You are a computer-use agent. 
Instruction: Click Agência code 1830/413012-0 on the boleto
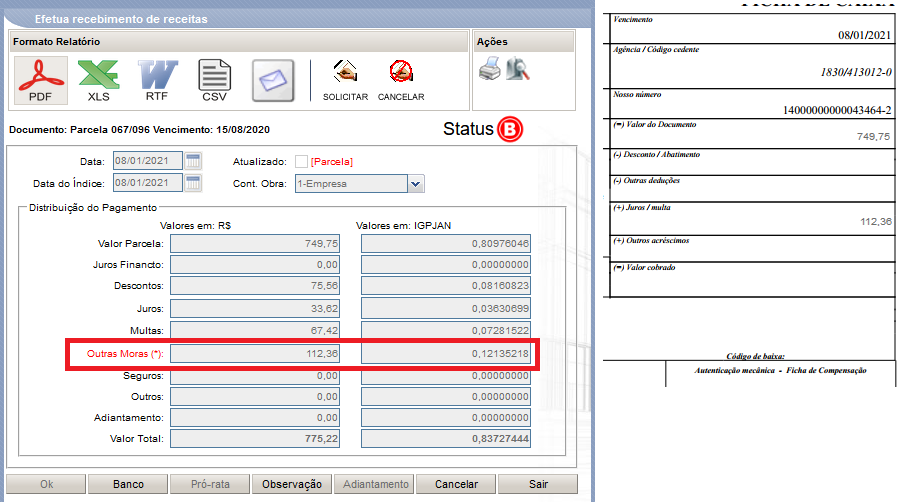point(856,72)
